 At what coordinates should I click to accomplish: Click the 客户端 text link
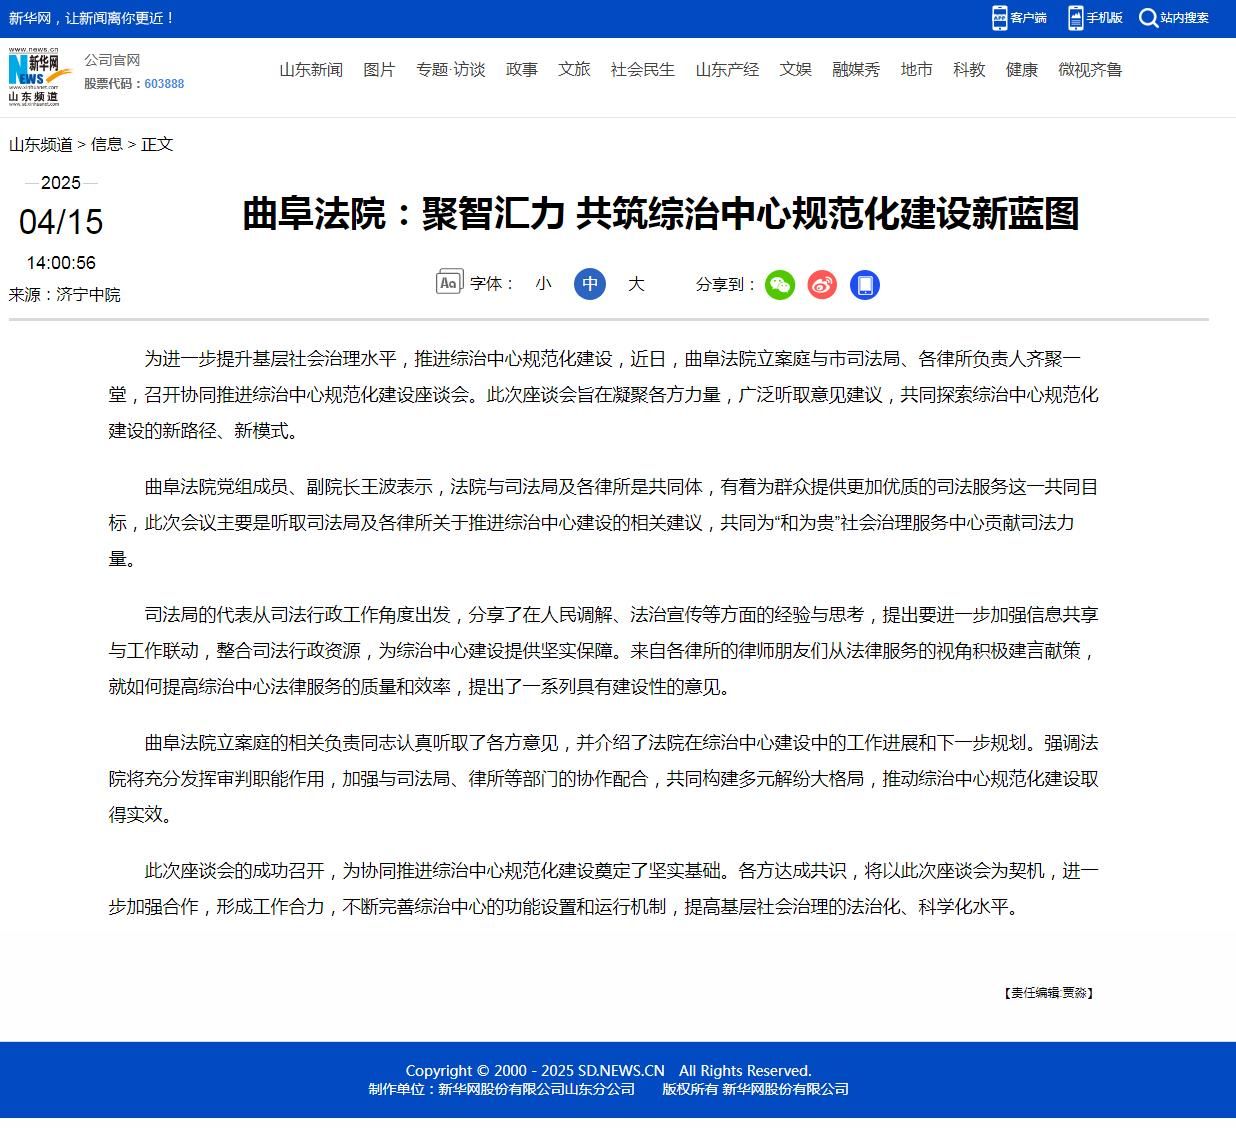(x=1028, y=18)
